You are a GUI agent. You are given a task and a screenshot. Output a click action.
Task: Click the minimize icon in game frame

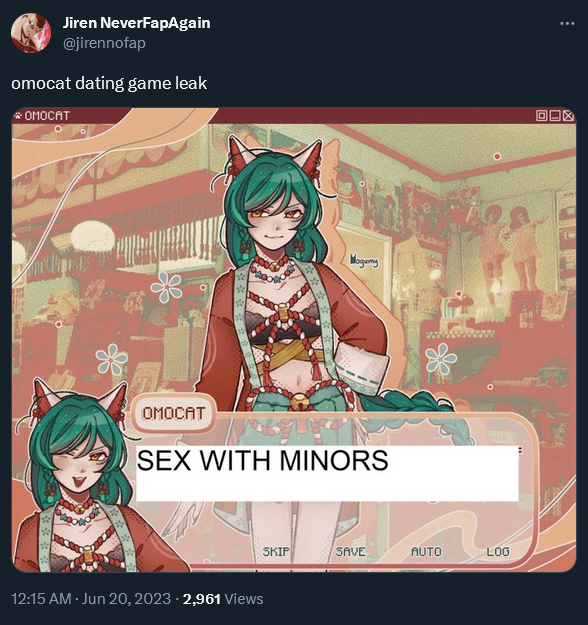click(x=555, y=116)
